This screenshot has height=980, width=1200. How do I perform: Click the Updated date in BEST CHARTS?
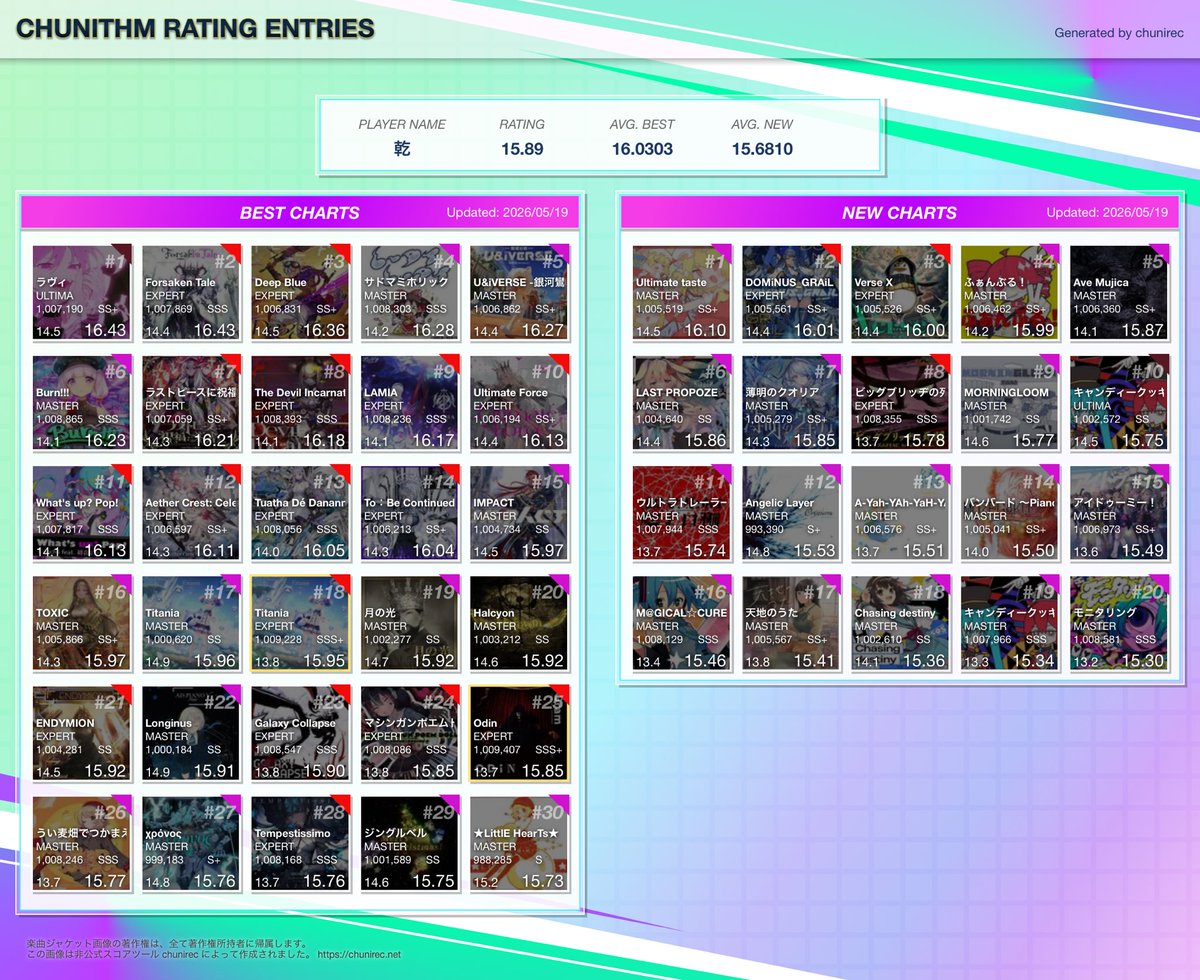tap(507, 212)
